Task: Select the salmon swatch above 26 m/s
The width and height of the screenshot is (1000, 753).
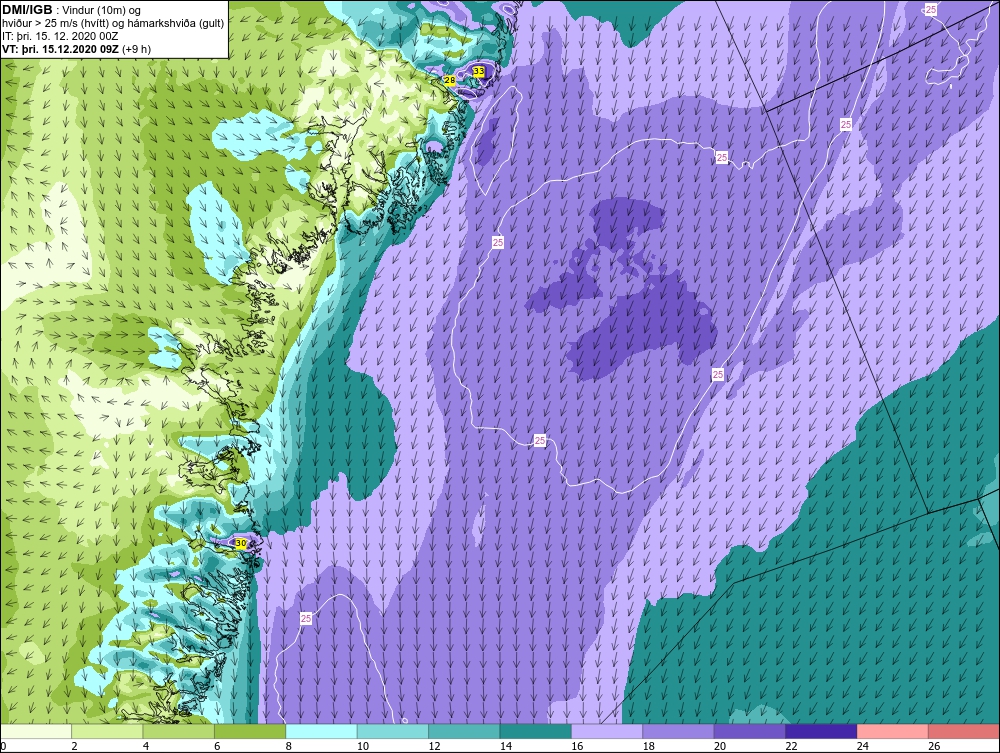Action: [x=964, y=731]
